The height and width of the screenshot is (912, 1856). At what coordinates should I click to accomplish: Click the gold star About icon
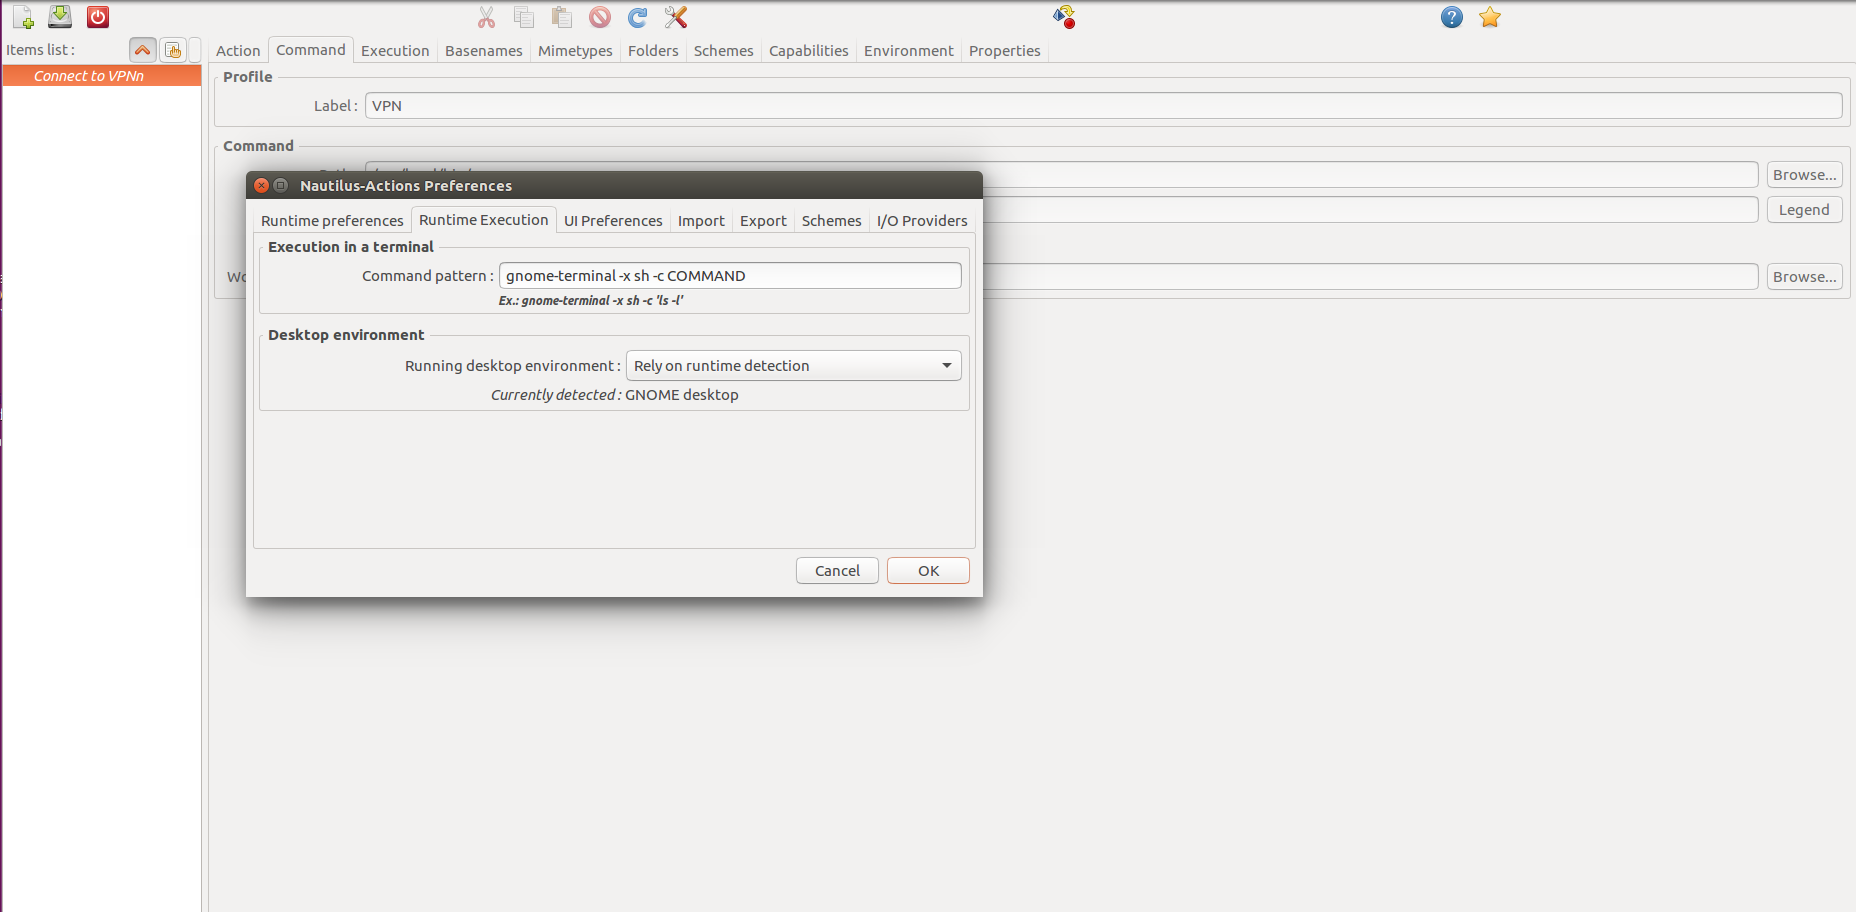[x=1490, y=17]
